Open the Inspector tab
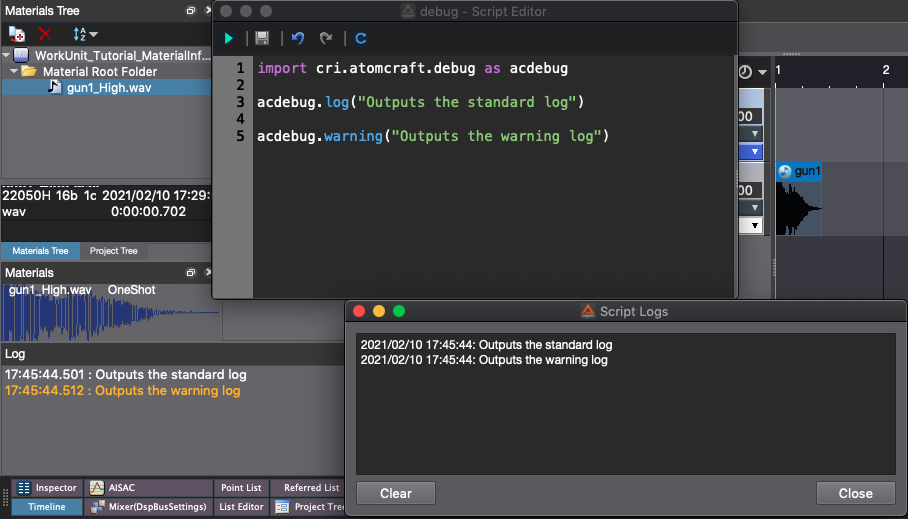Screen dimensions: 908x519 (47, 488)
